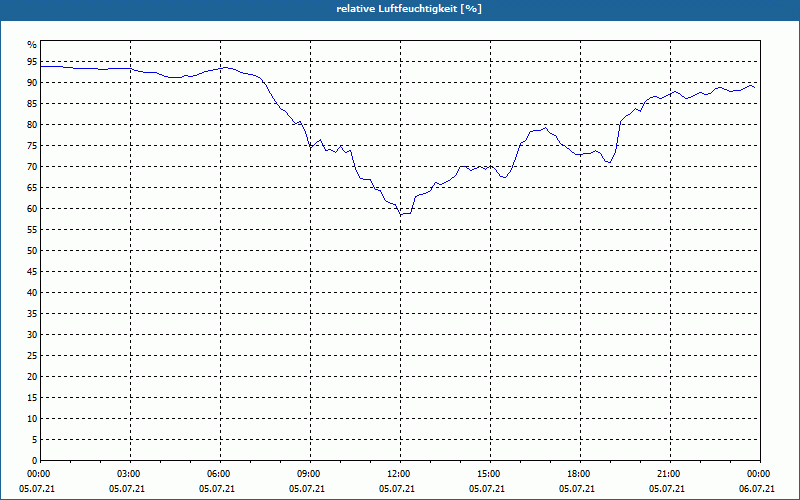Screen dimensions: 800x500
Task: Pick the 70 y-axis label
Action: [x=32, y=167]
